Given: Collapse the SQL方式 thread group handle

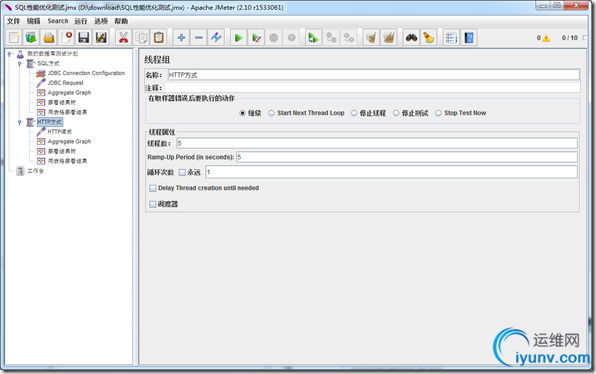Looking at the screenshot, I should (x=20, y=63).
